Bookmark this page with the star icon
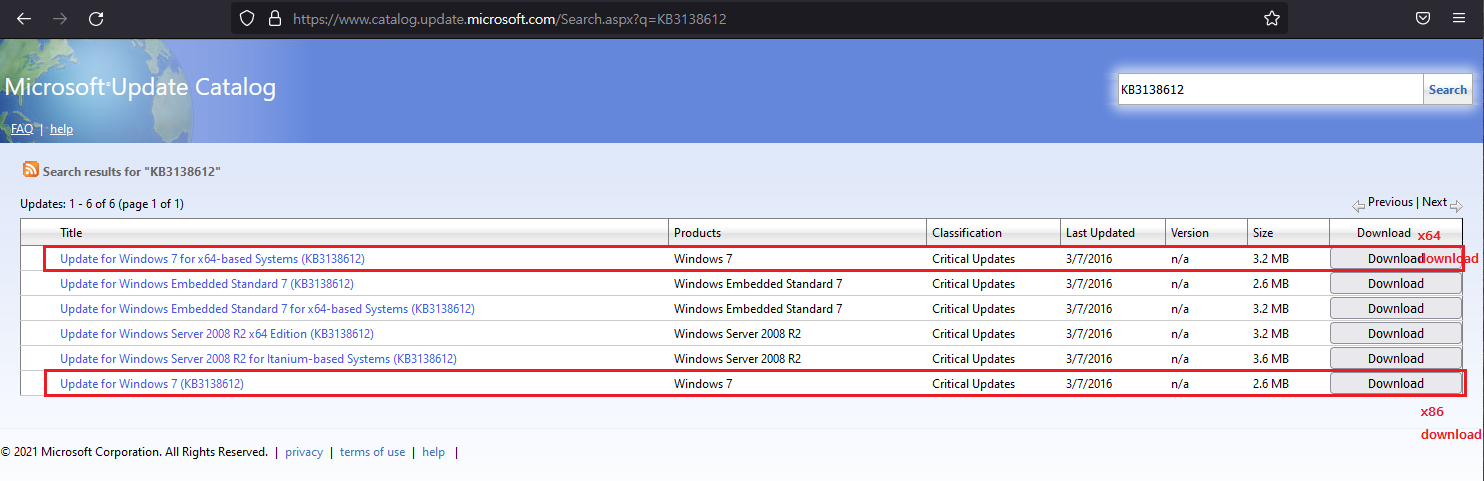Viewport: 1484px width, 481px height. (1272, 19)
